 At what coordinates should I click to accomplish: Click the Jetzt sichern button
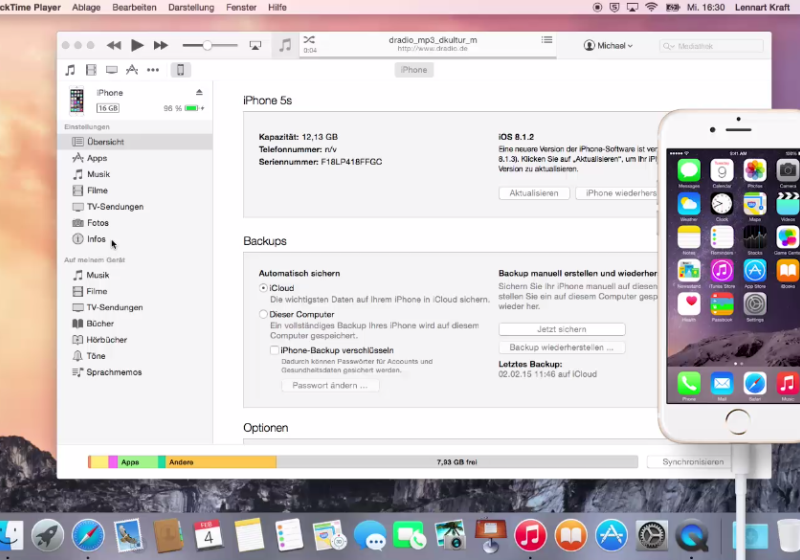pos(562,329)
